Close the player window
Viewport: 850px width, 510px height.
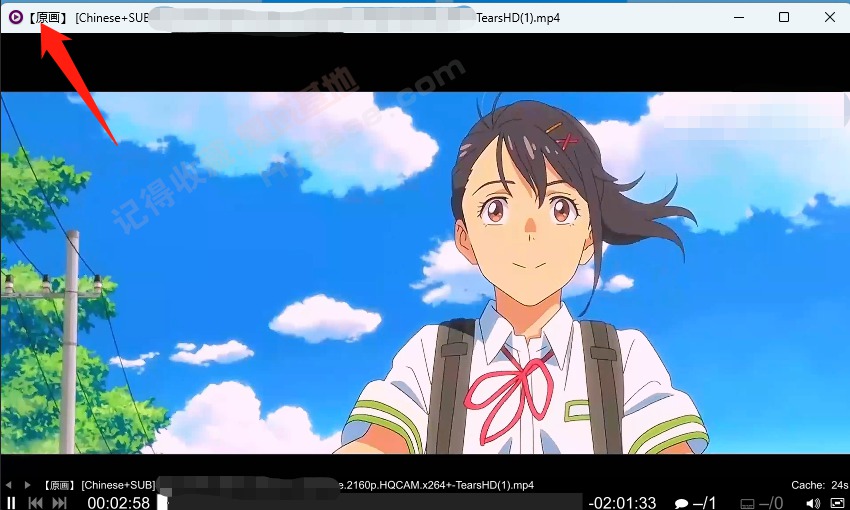829,17
